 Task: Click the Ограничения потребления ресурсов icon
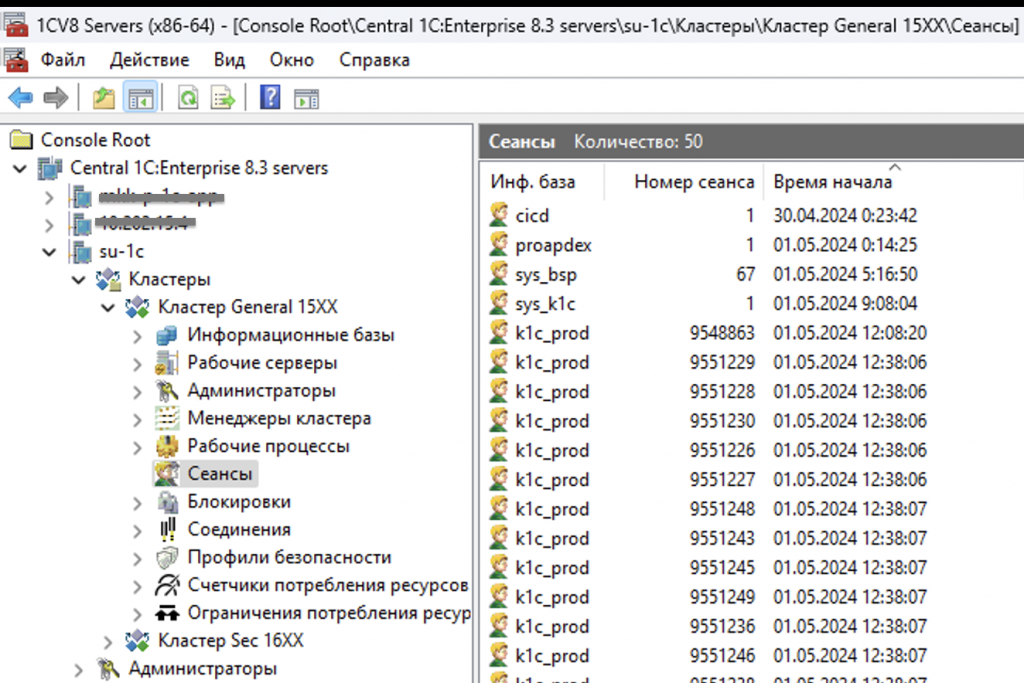[x=167, y=613]
